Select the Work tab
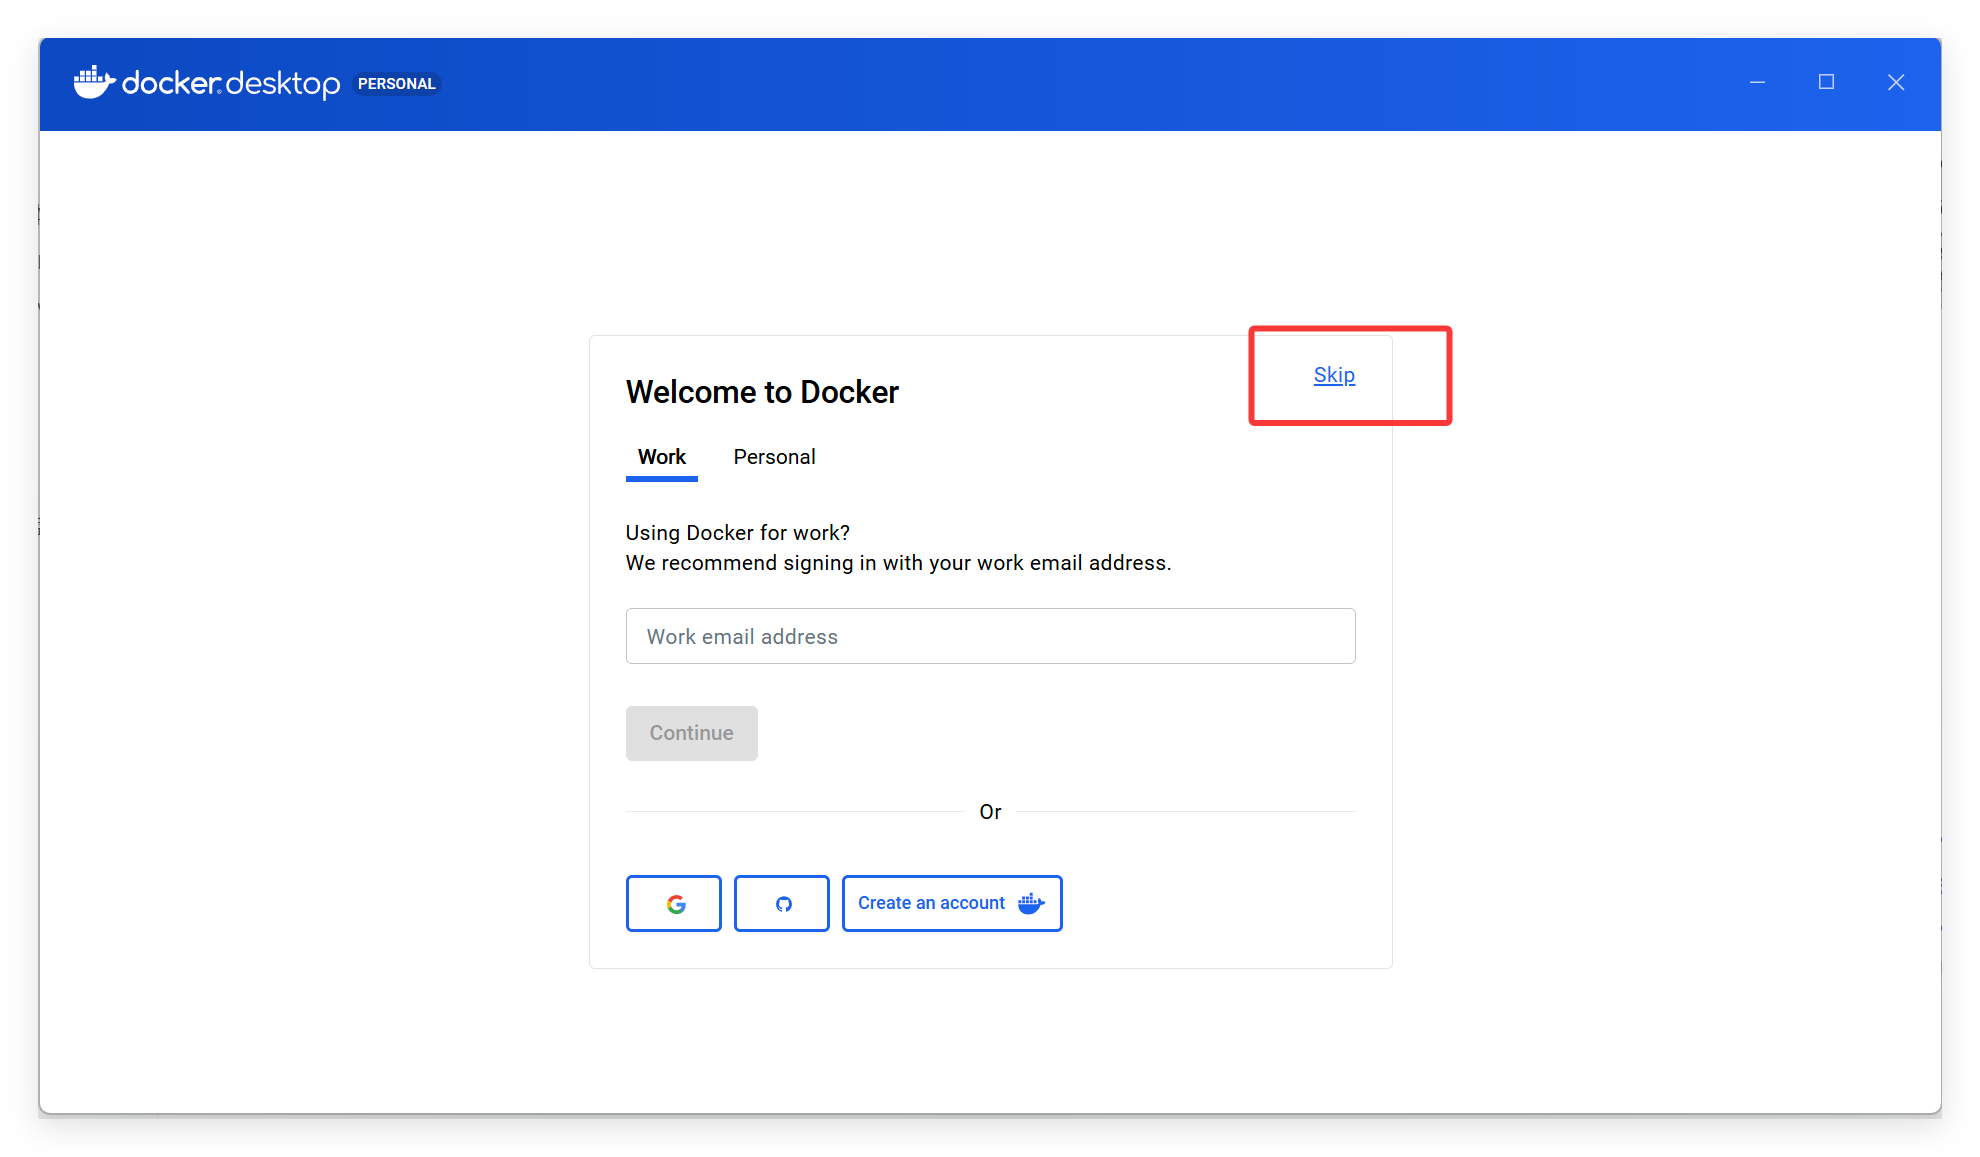 pyautogui.click(x=661, y=457)
